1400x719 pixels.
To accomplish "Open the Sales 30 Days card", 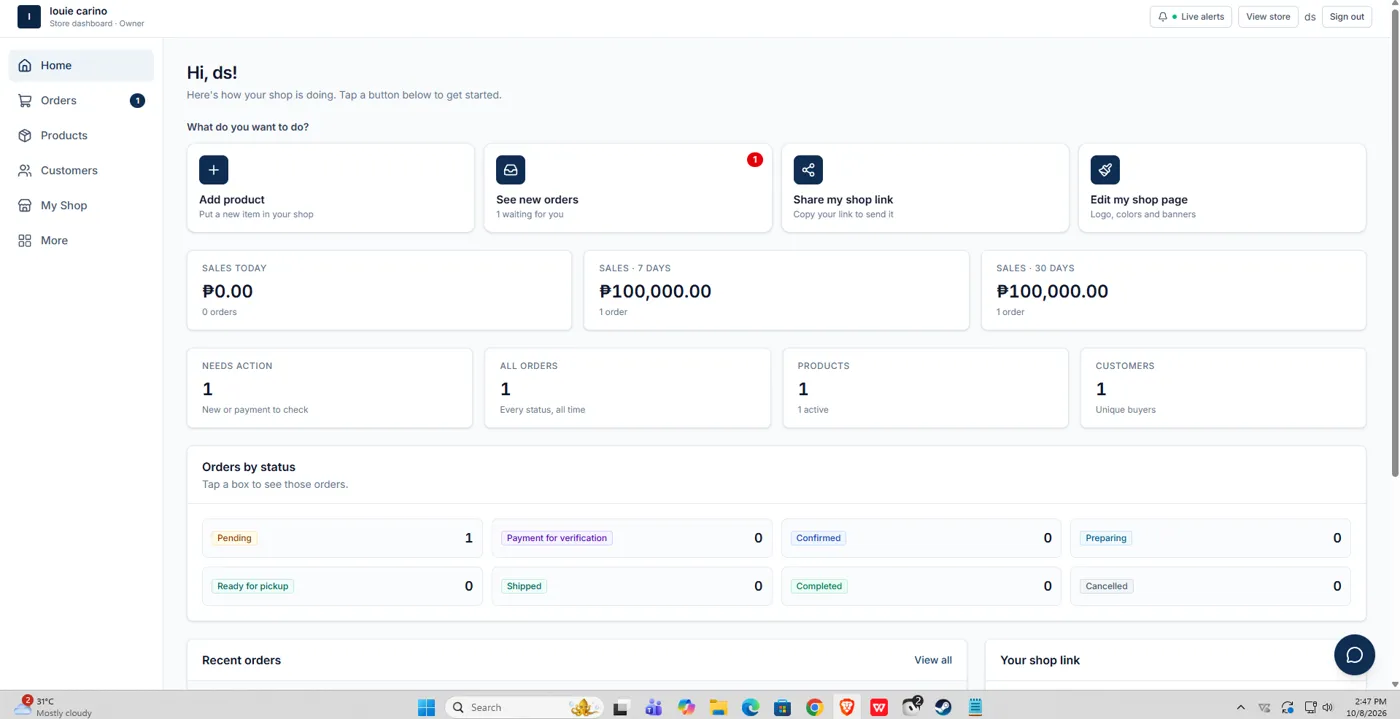I will click(x=1174, y=290).
